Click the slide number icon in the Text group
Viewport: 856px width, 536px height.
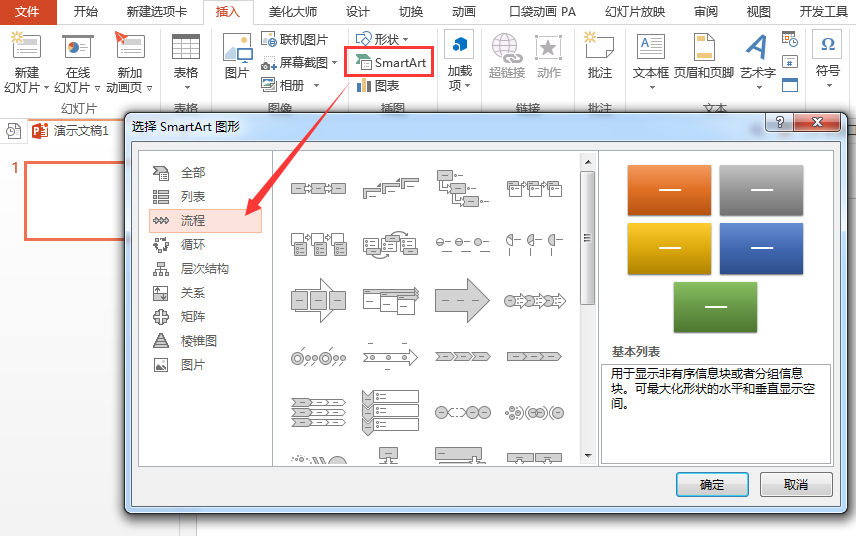coord(789,62)
